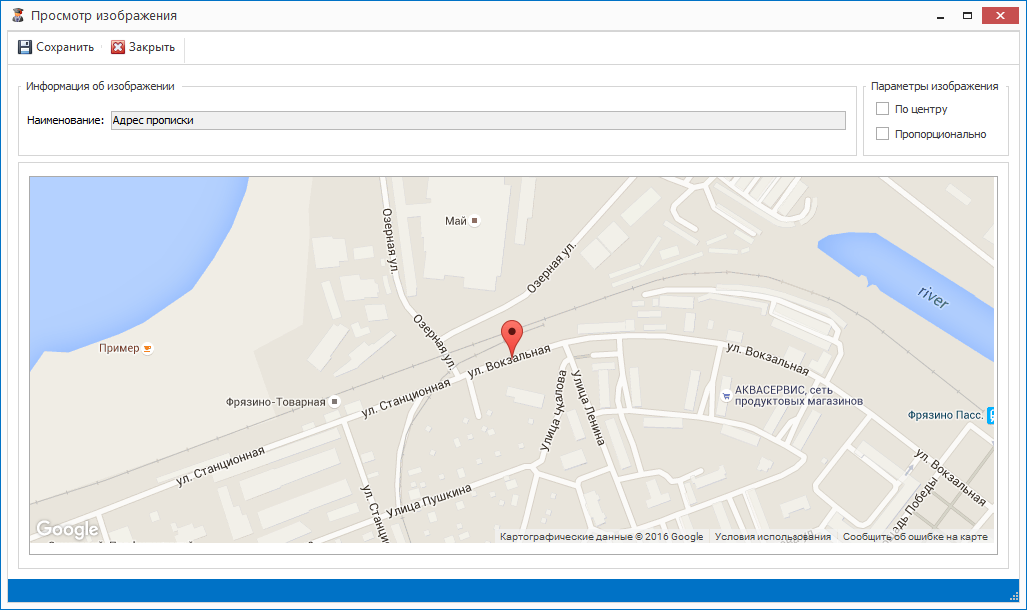Minimize the Просмотр изображения window
Viewport: 1027px width, 610px height.
(941, 16)
